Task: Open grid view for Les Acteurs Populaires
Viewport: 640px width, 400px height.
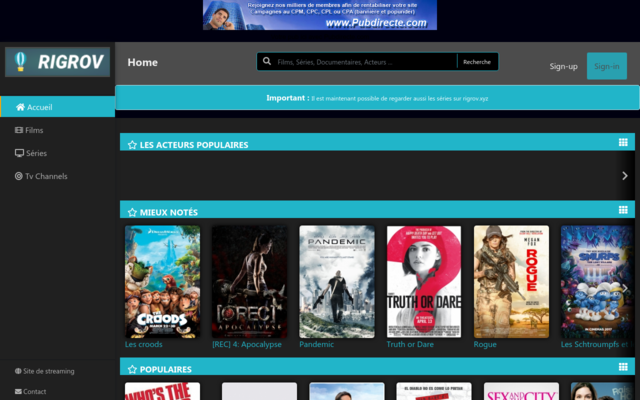Action: (x=623, y=142)
